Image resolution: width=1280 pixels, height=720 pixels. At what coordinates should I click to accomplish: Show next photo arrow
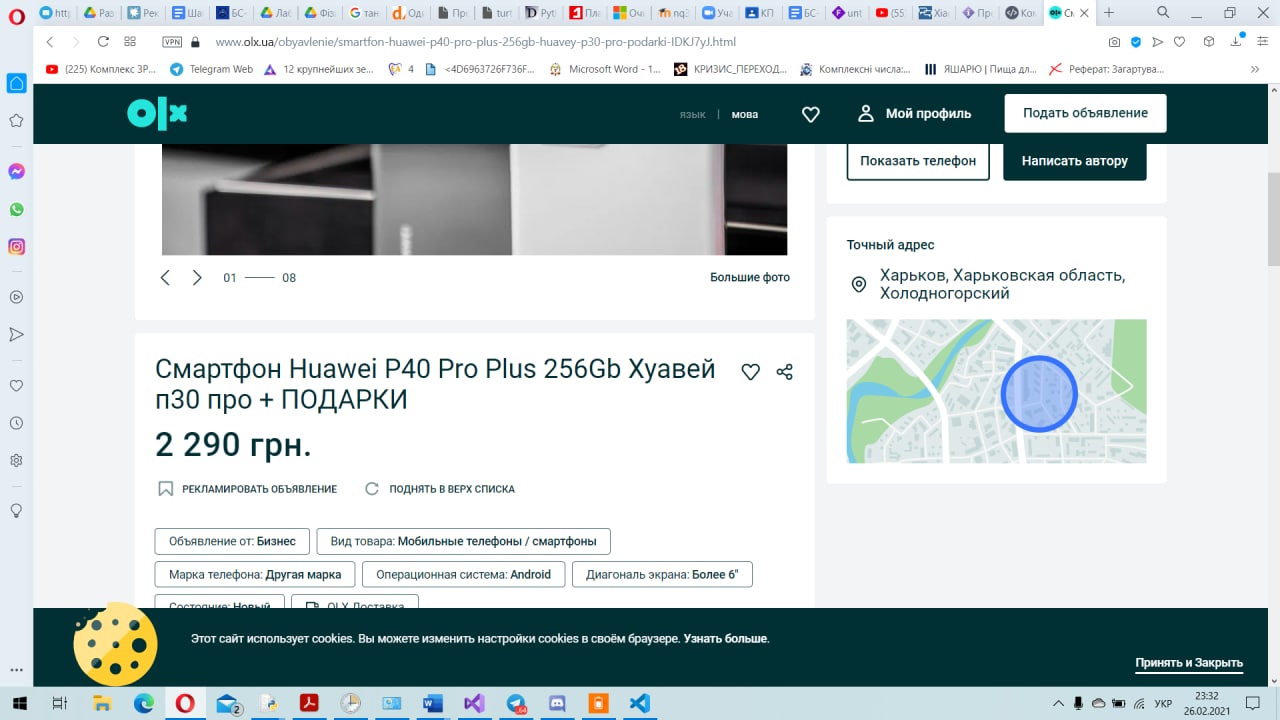tap(197, 277)
